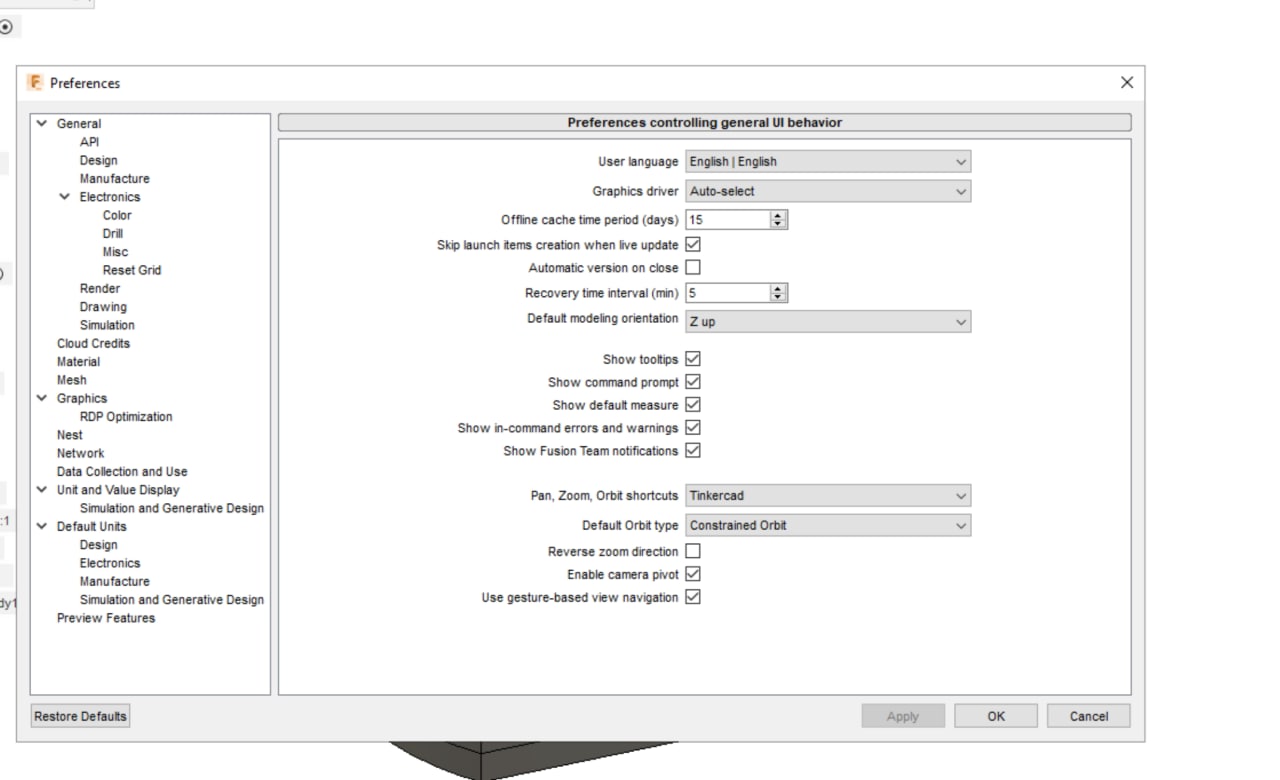Screen dimensions: 1280x780
Task: Disable Show Fusion Team notifications
Action: (693, 451)
